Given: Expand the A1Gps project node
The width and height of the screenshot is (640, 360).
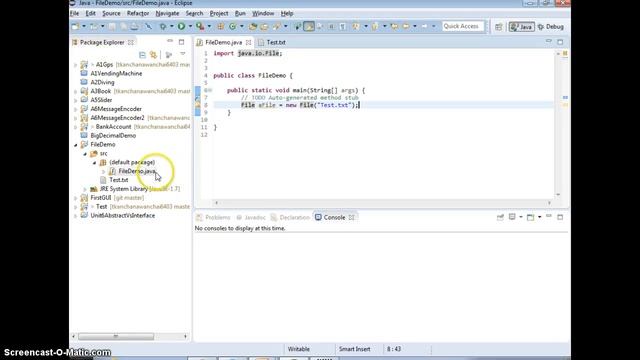Looking at the screenshot, I should [x=76, y=65].
